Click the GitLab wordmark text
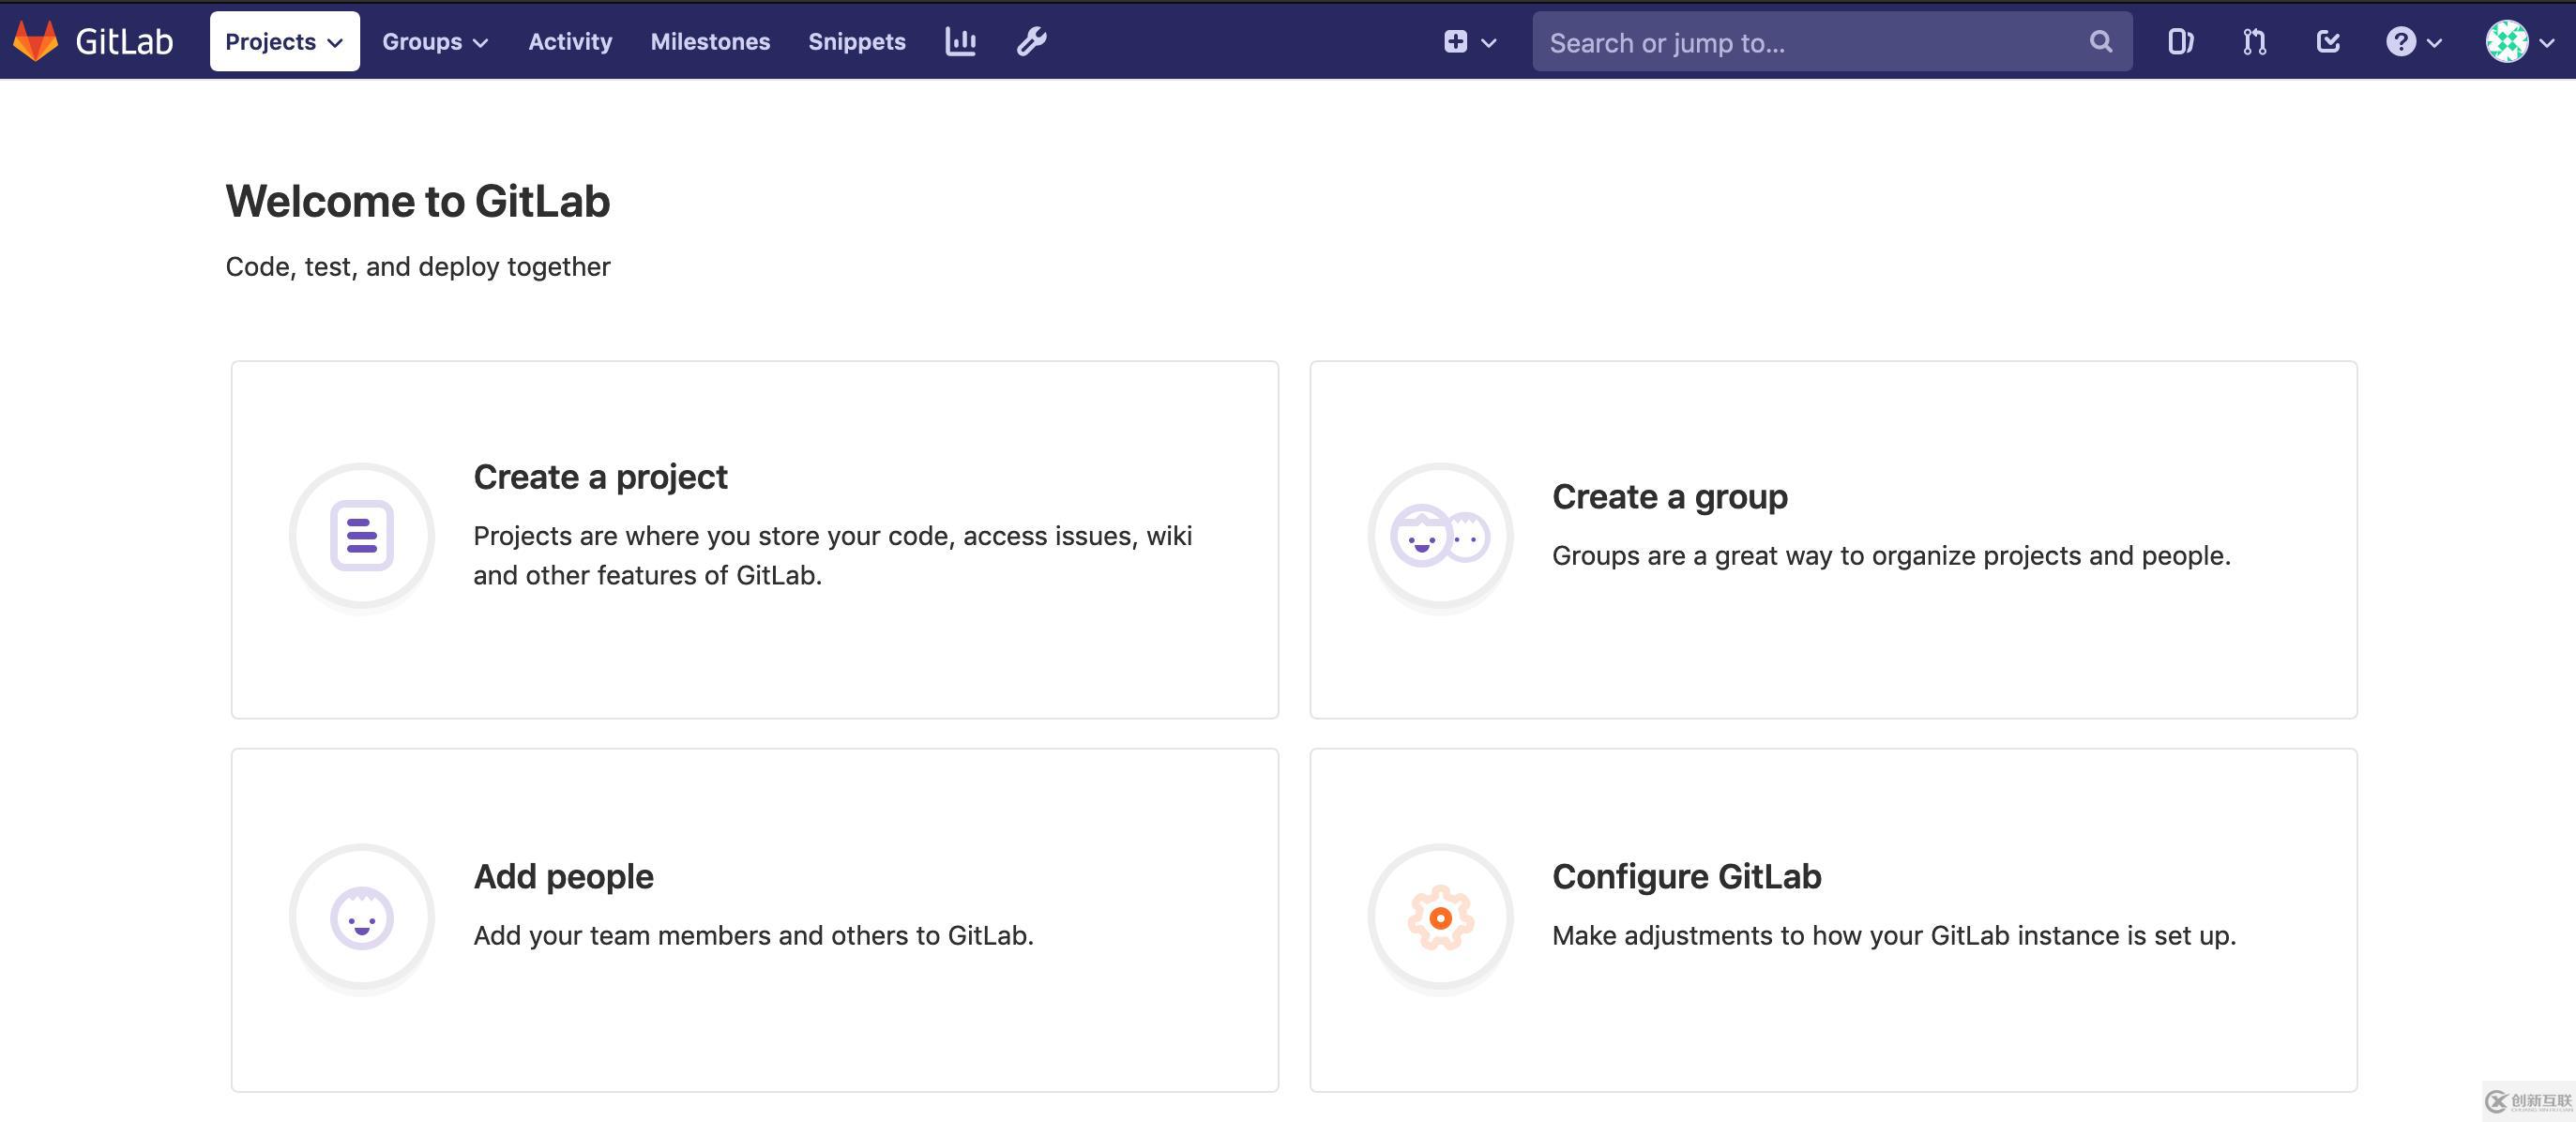The height and width of the screenshot is (1122, 2576). click(124, 41)
